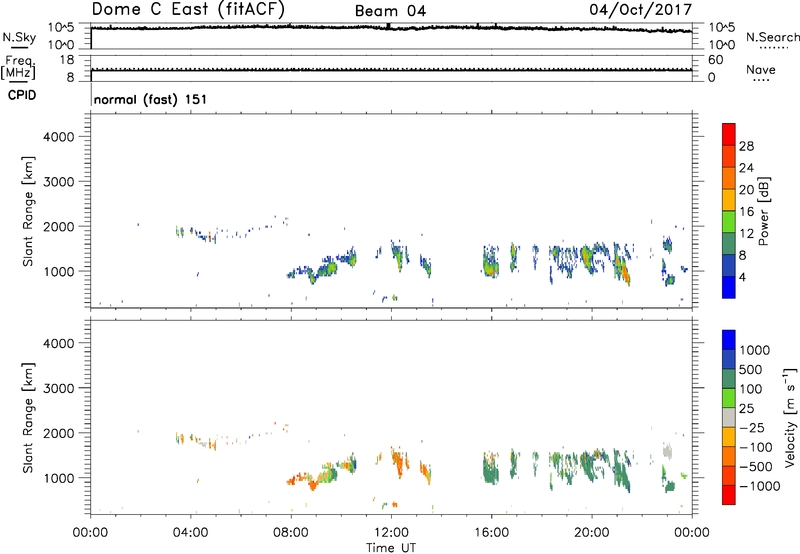Click the '60' Nave axis tick
This screenshot has width=800, height=554.
tap(716, 60)
